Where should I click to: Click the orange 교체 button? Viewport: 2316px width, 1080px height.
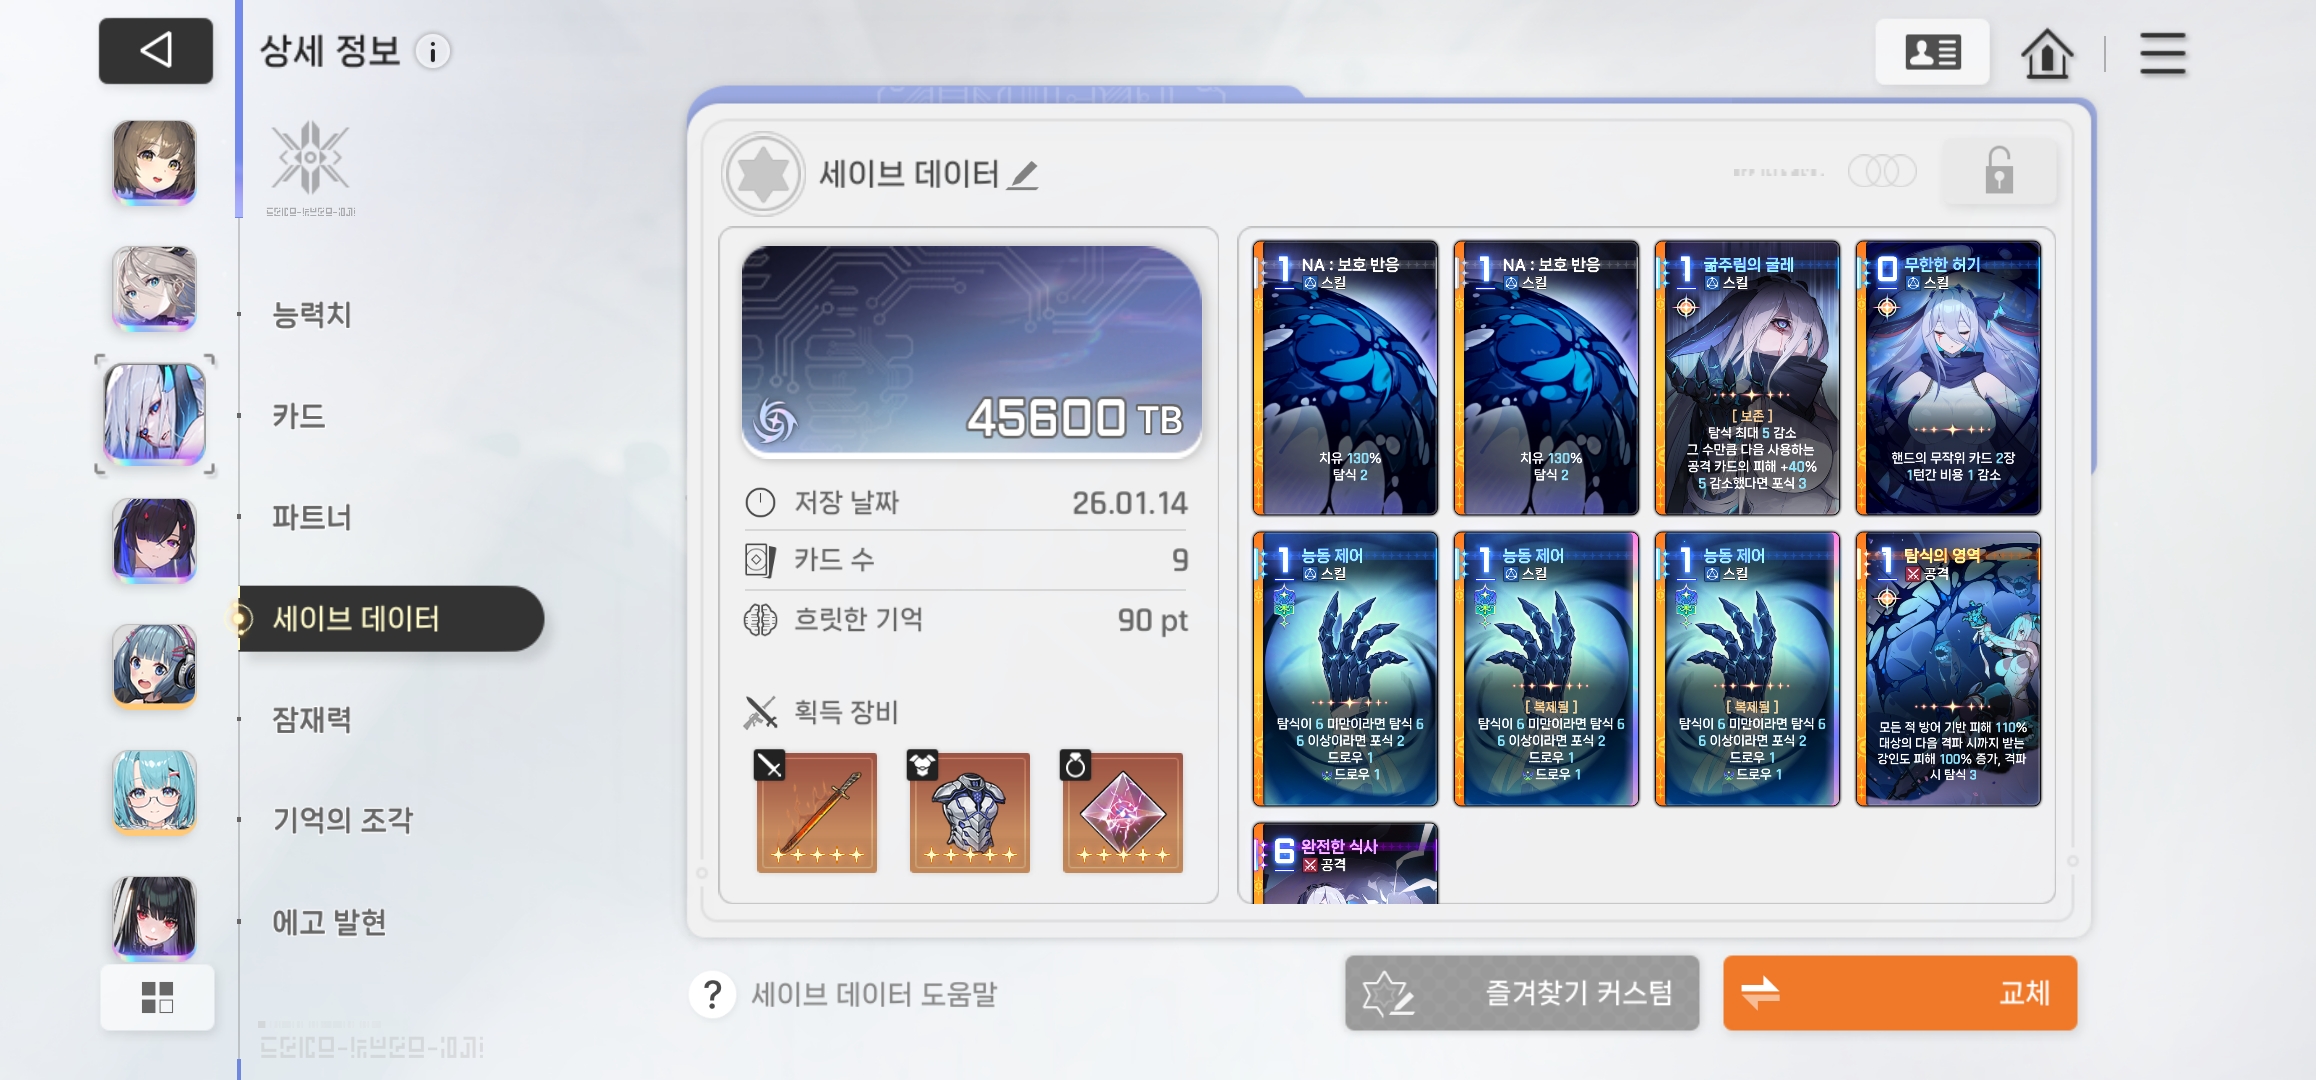tap(1899, 993)
